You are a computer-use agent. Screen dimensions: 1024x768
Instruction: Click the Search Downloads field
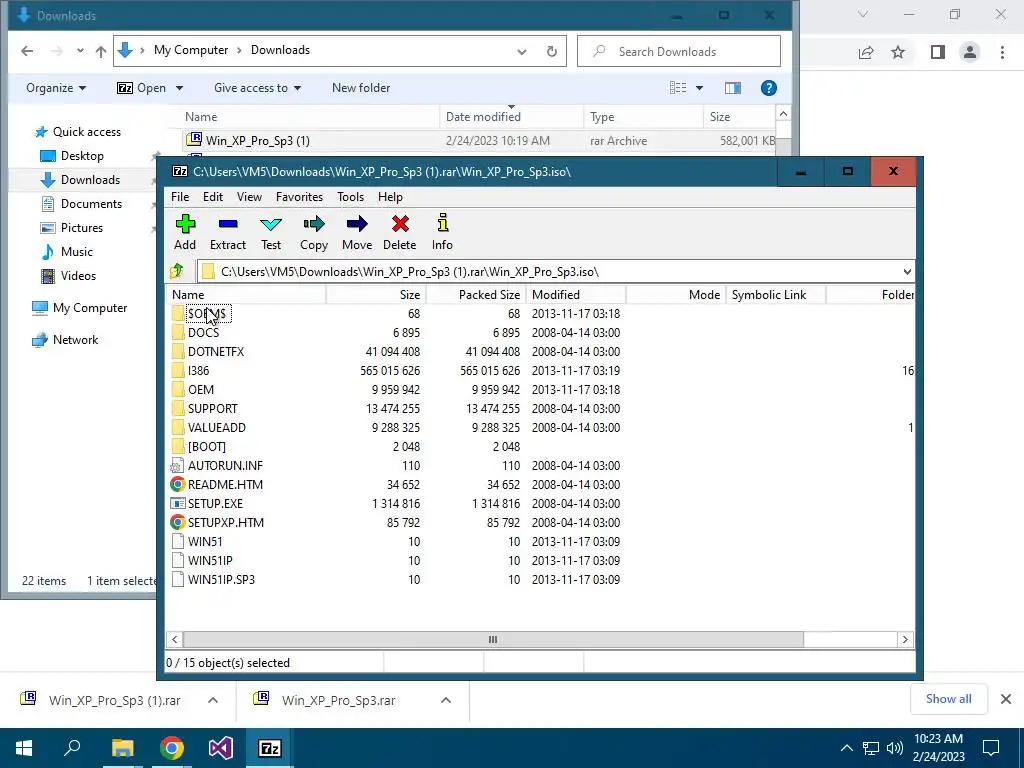(679, 52)
